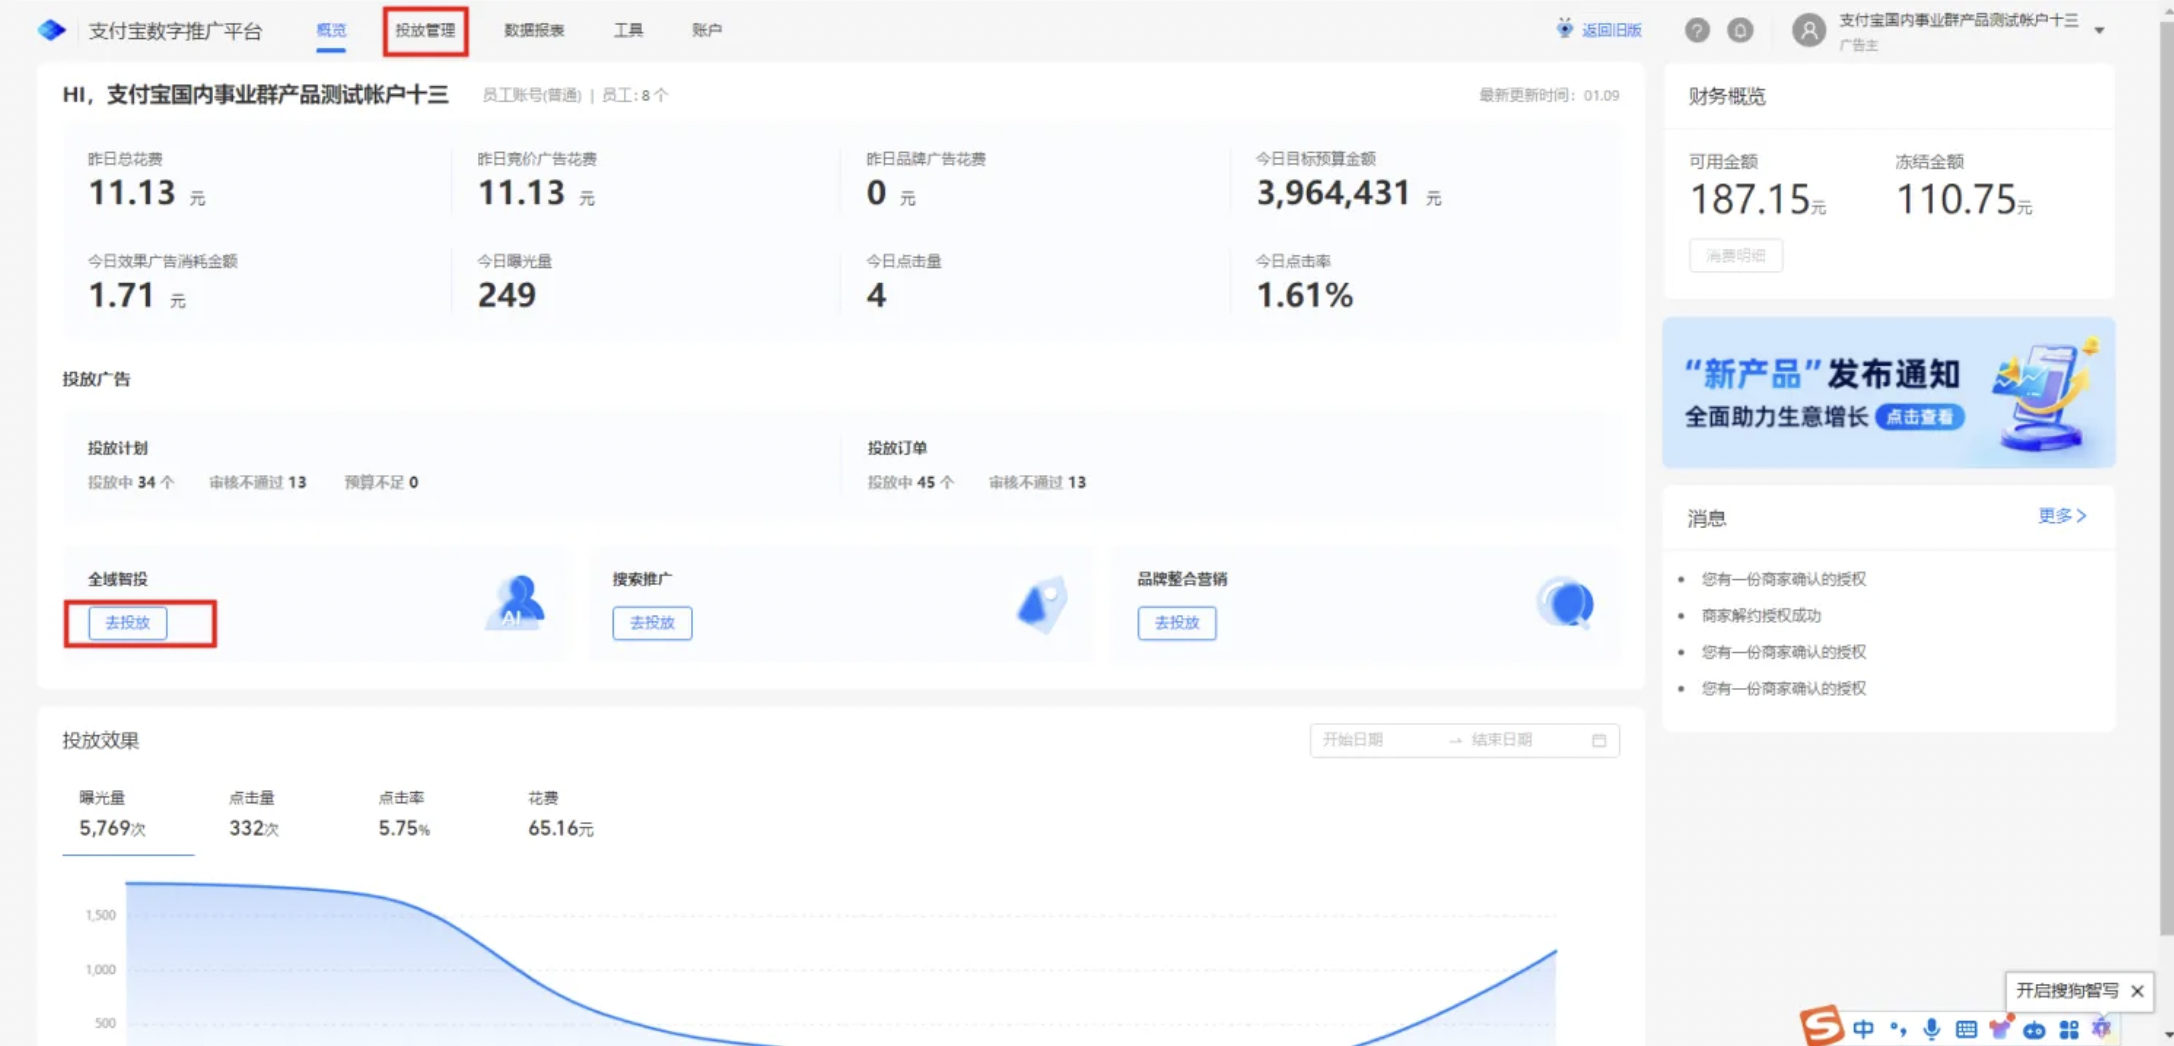Open the Sogou soft keyboard icon

[1966, 1029]
